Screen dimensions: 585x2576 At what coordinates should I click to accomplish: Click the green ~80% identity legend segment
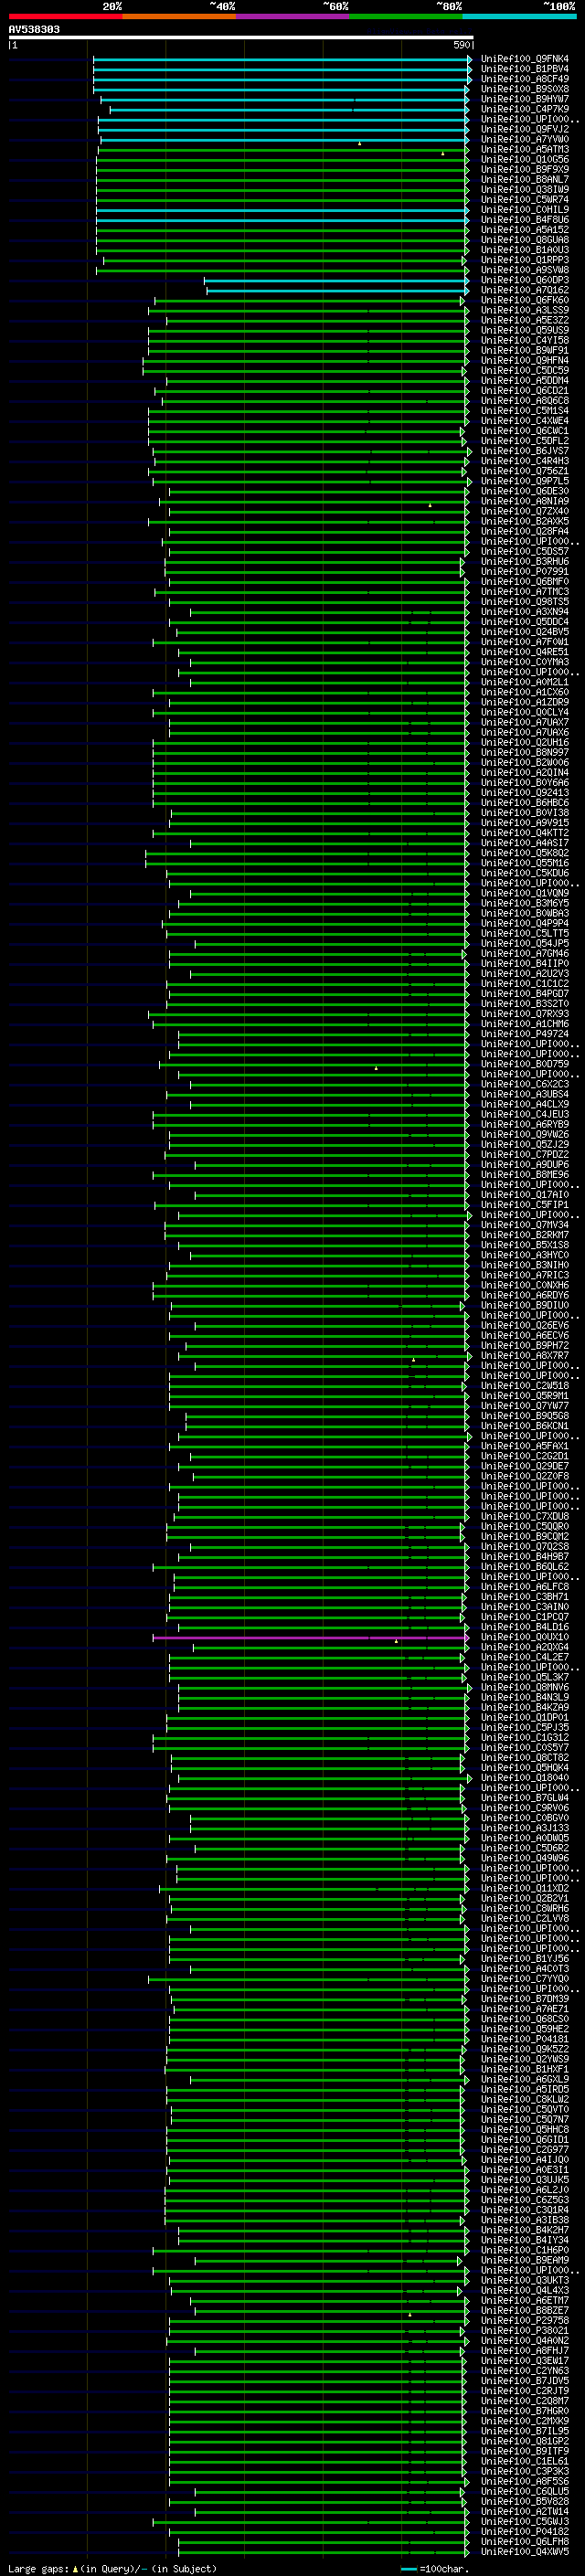click(406, 16)
